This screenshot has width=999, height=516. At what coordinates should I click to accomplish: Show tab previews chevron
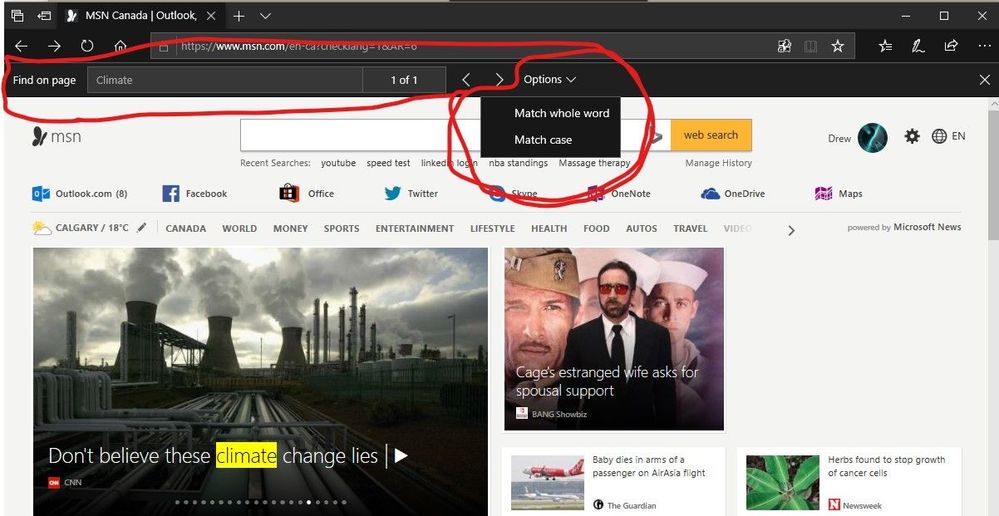(x=266, y=16)
